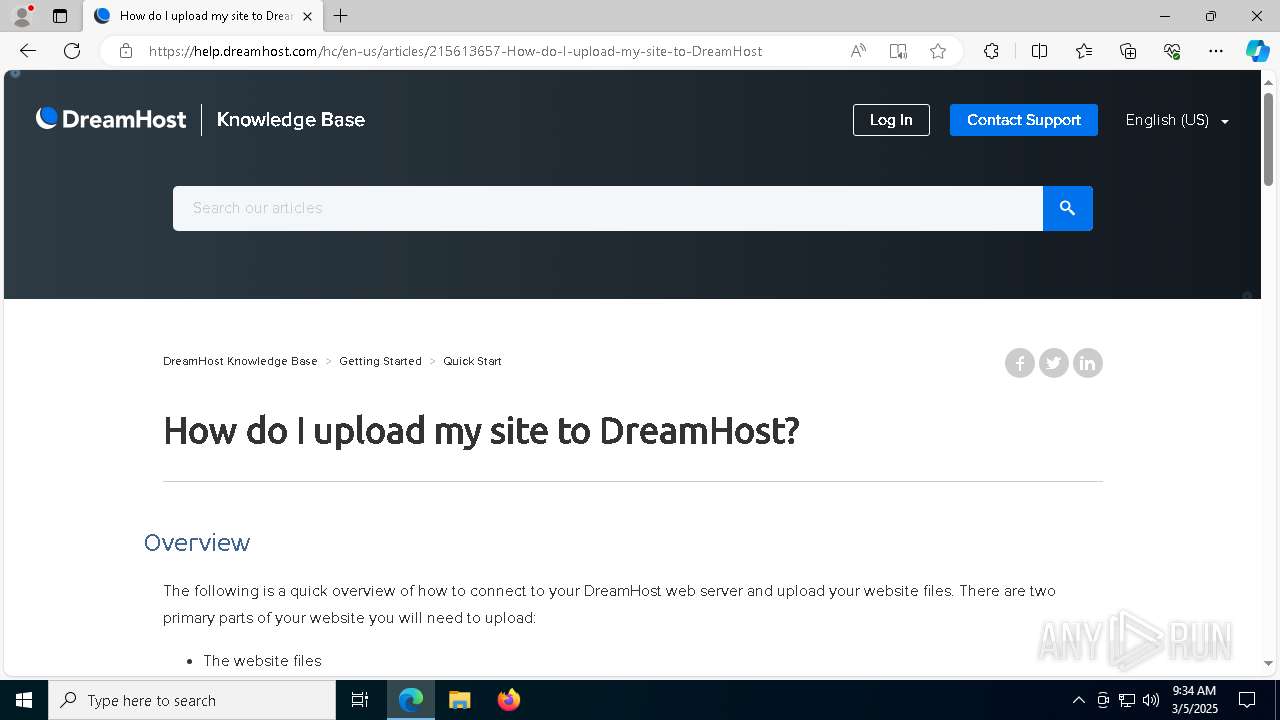Open Read aloud icon in address bar

pos(858,51)
